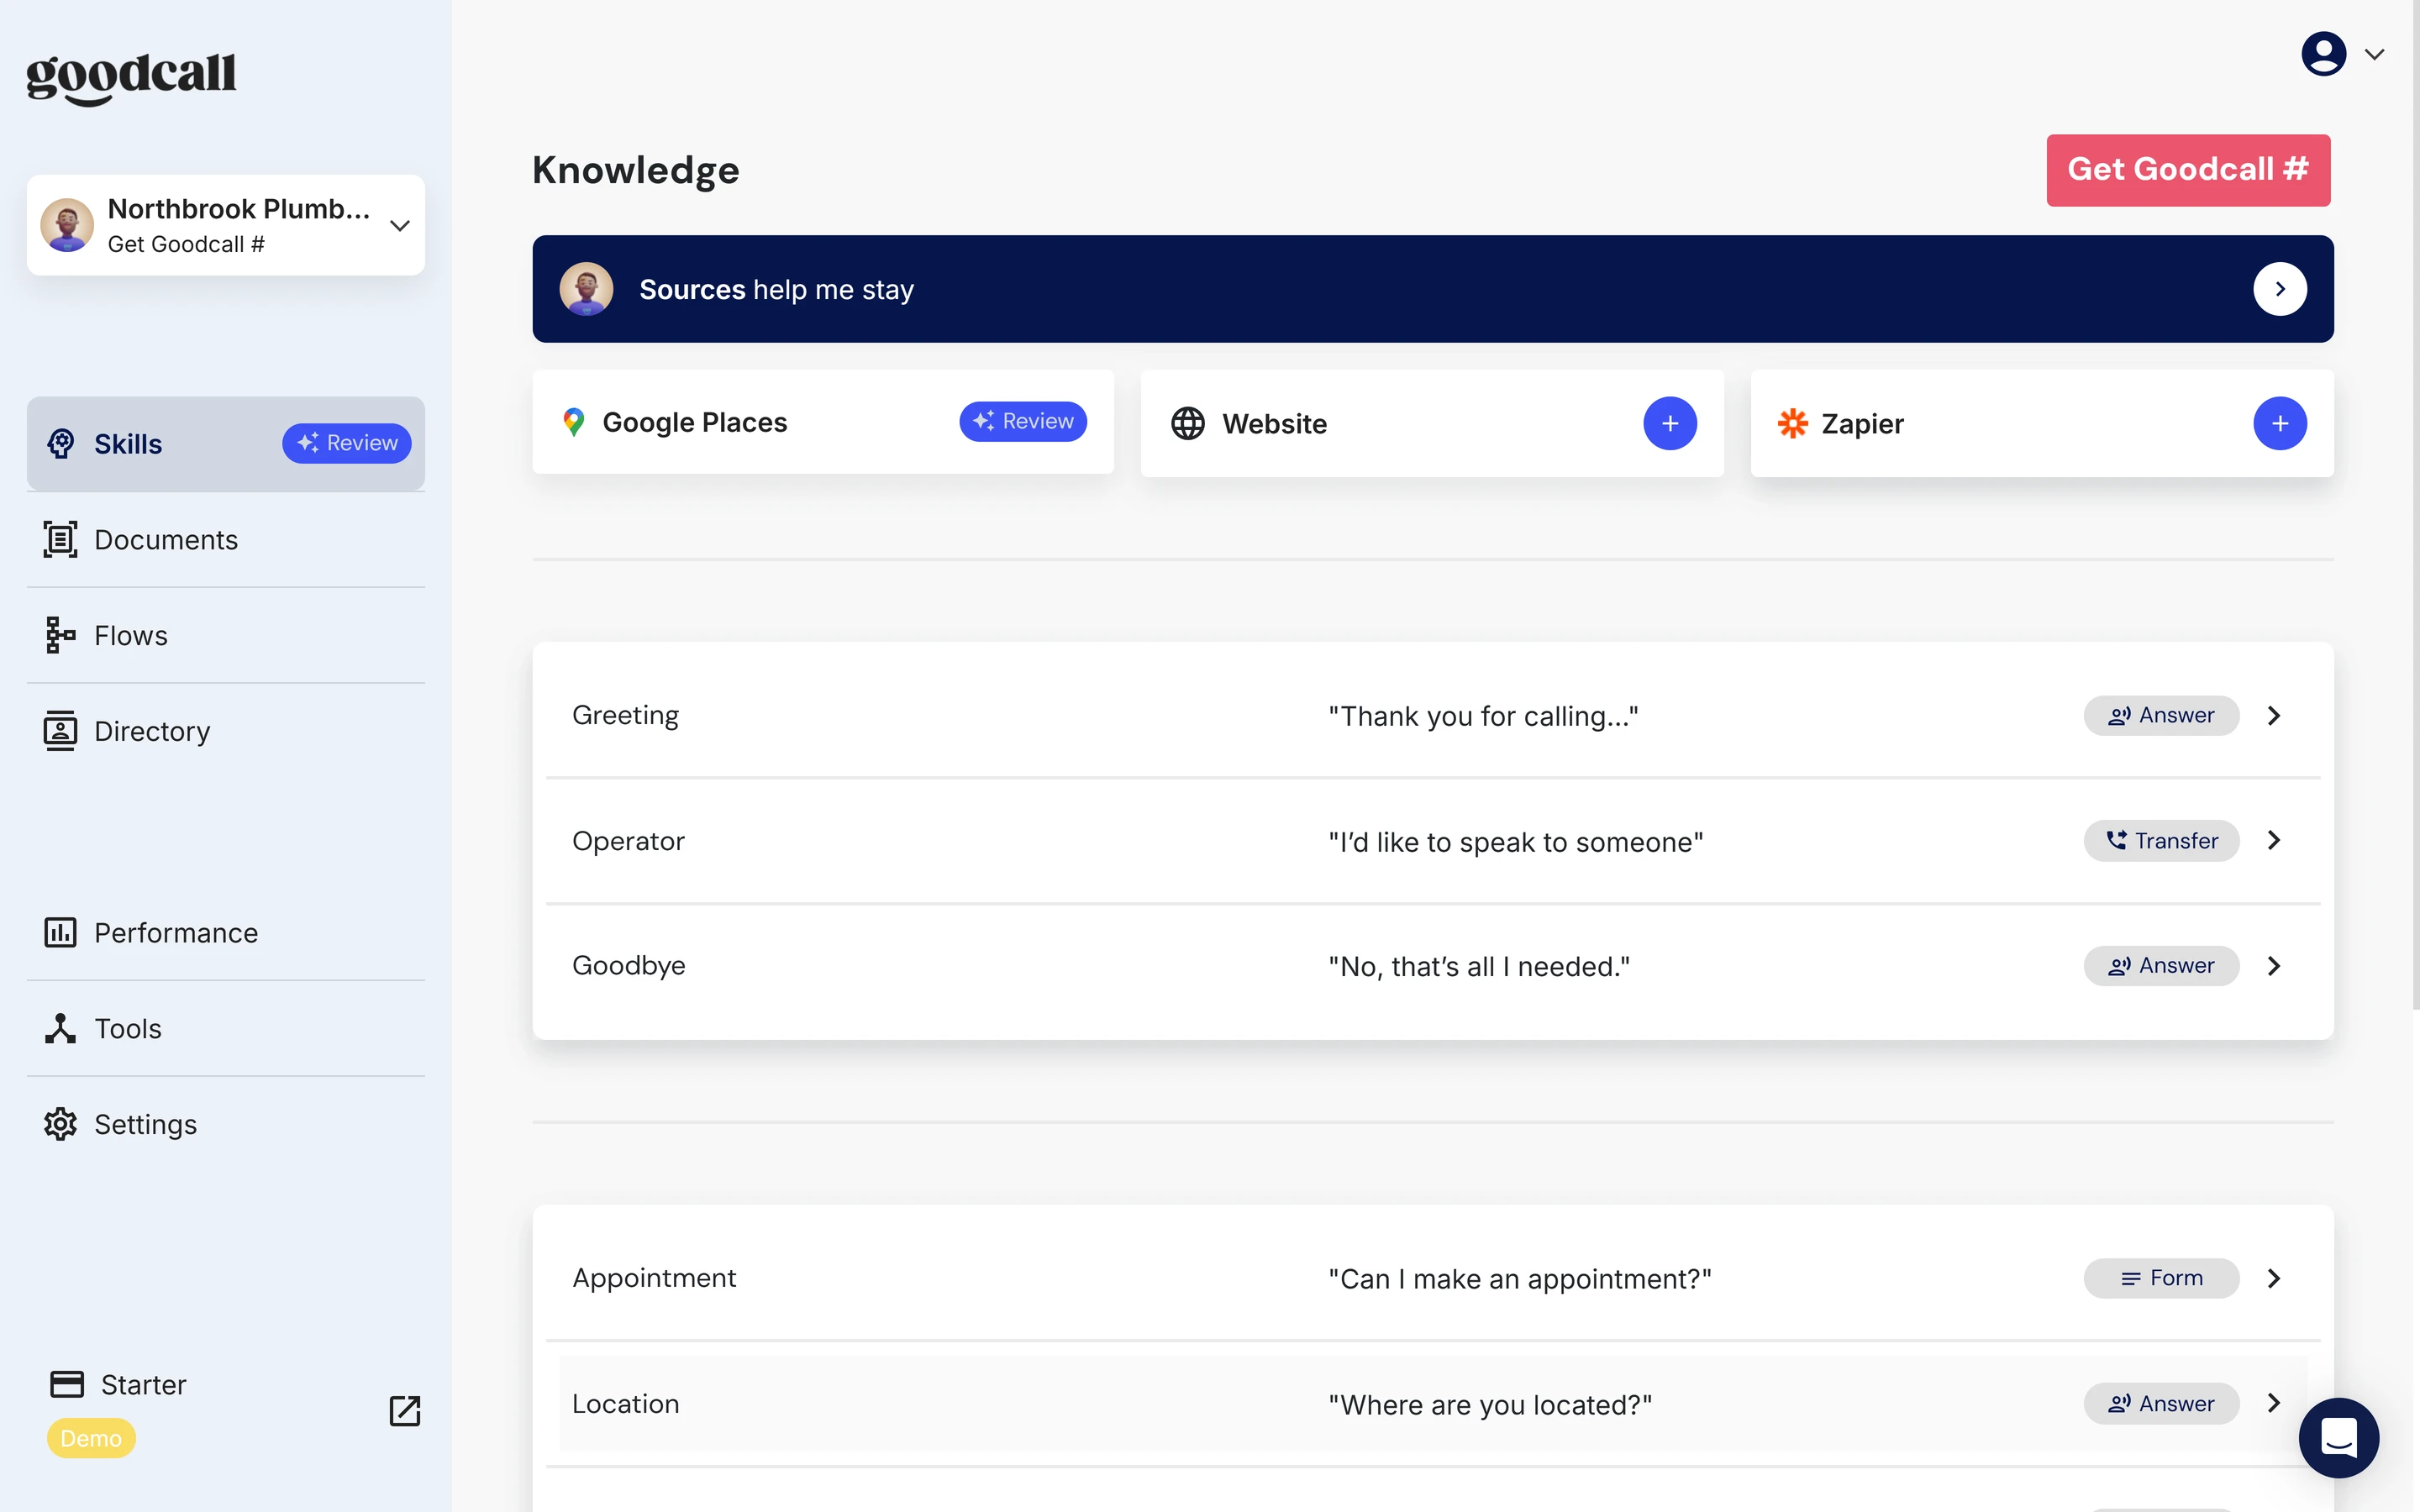Open Performance in the sidebar

click(x=226, y=932)
